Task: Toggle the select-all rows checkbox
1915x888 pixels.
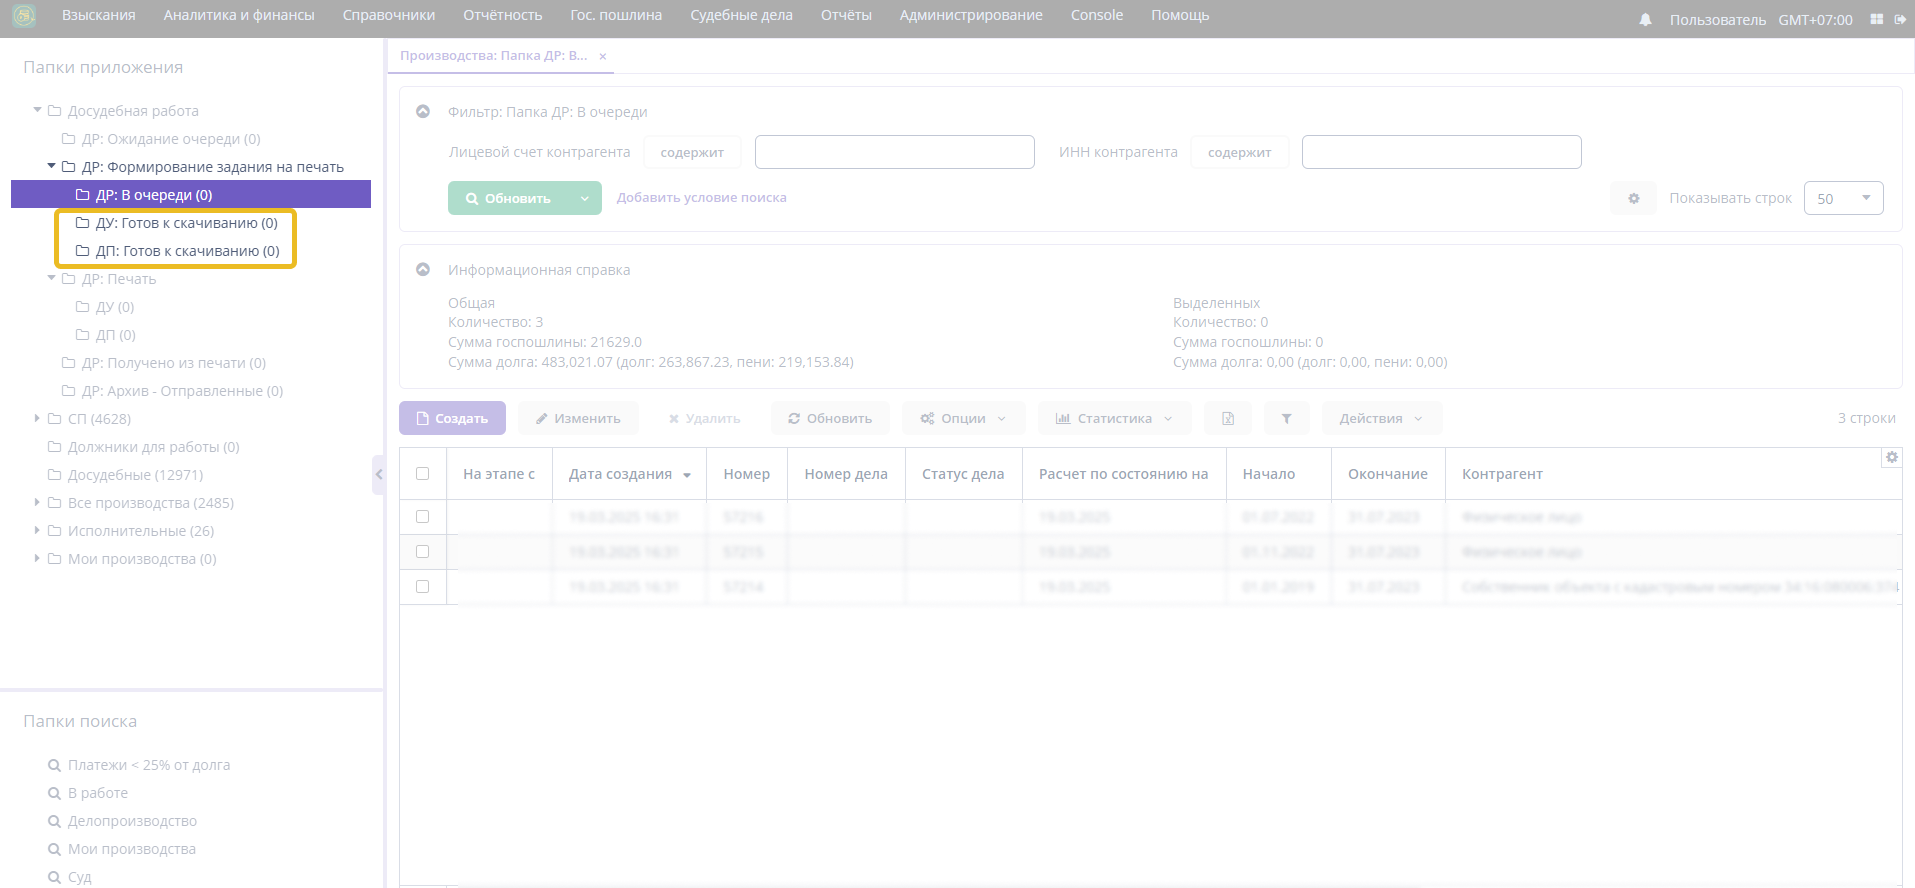Action: click(422, 474)
